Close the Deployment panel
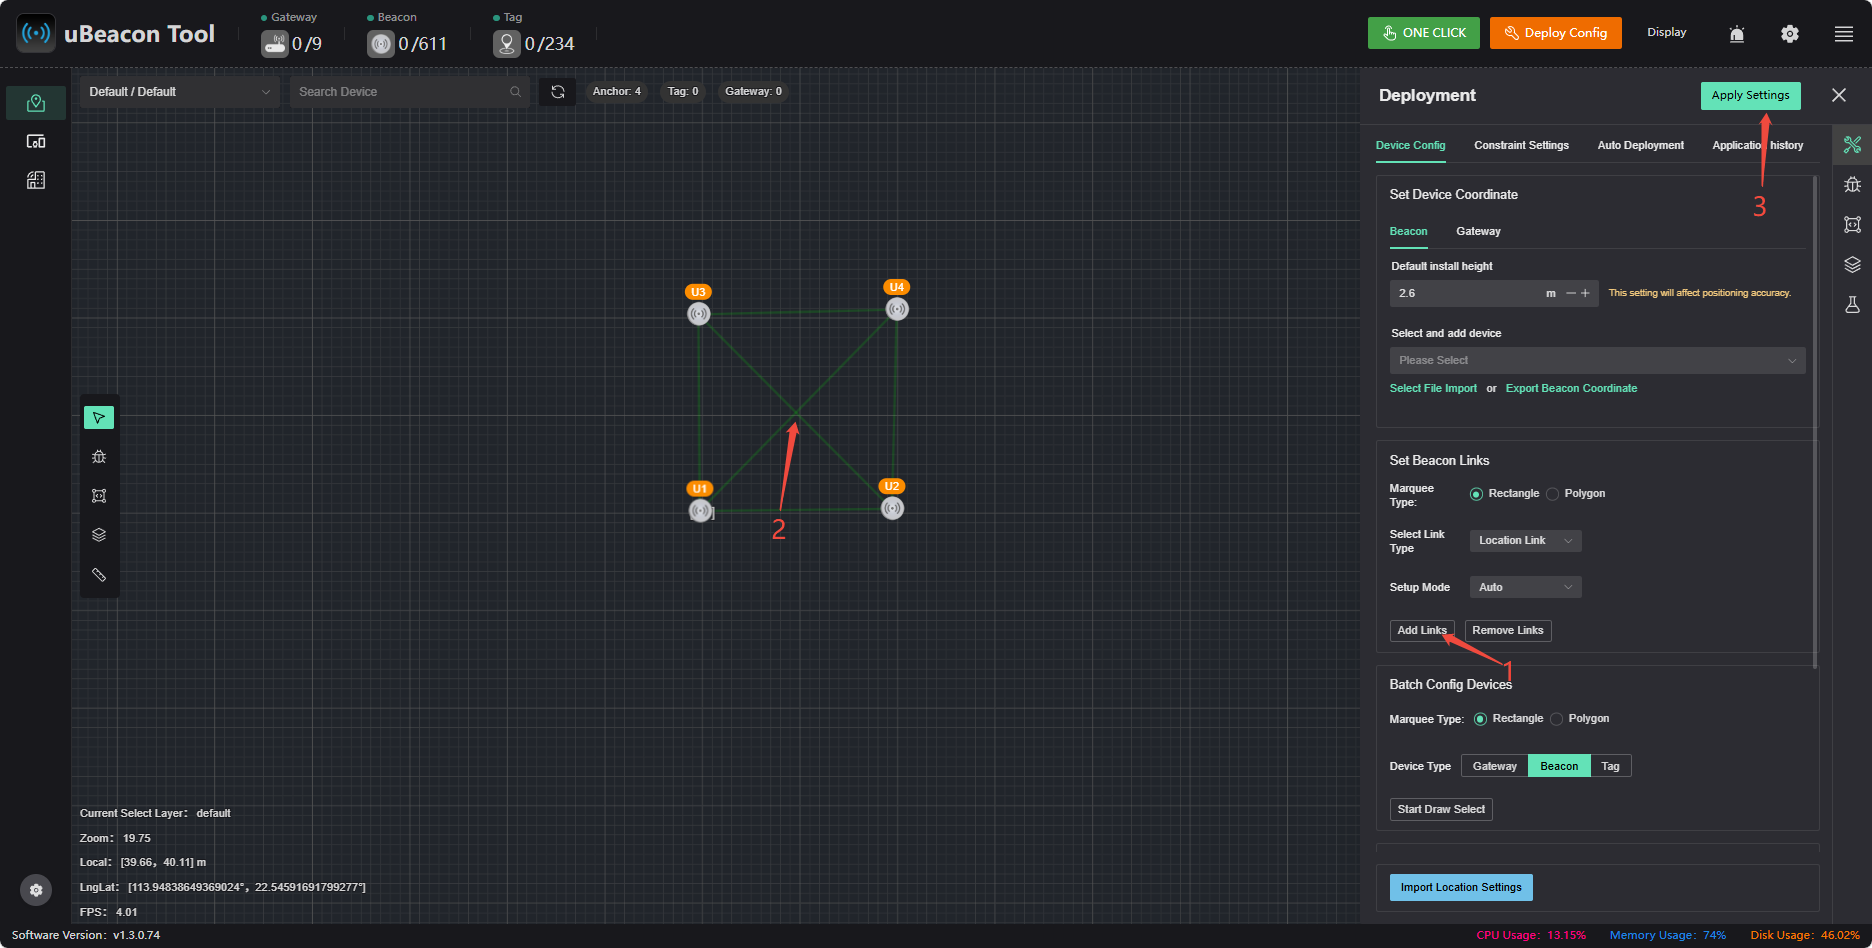Image resolution: width=1872 pixels, height=948 pixels. (1839, 95)
